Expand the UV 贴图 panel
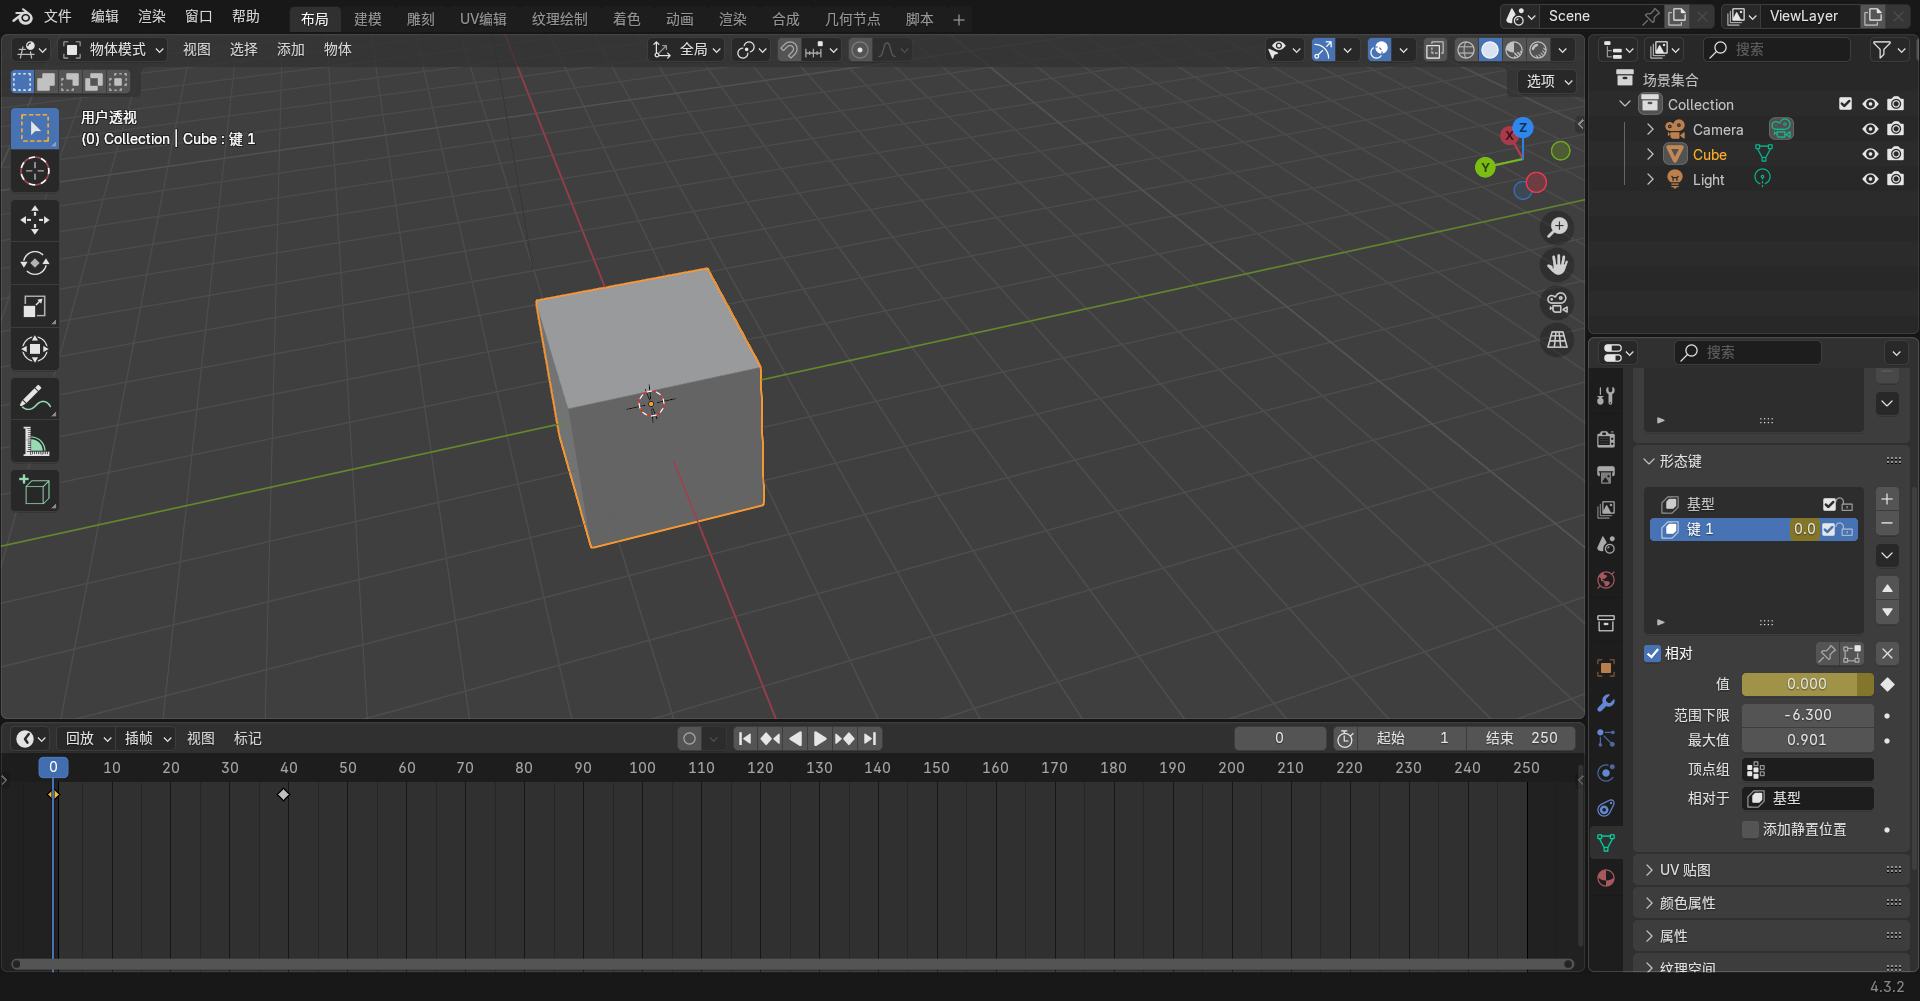Screen dimensions: 1920x1001 (1685, 870)
